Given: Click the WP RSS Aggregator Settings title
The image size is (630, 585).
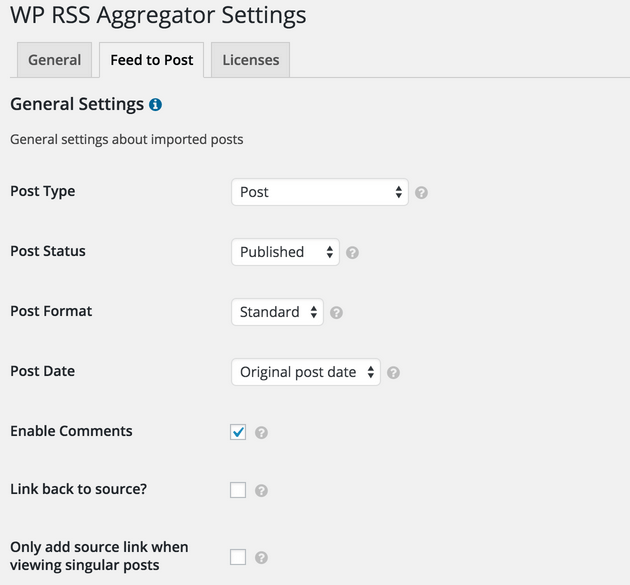Looking at the screenshot, I should [x=158, y=15].
